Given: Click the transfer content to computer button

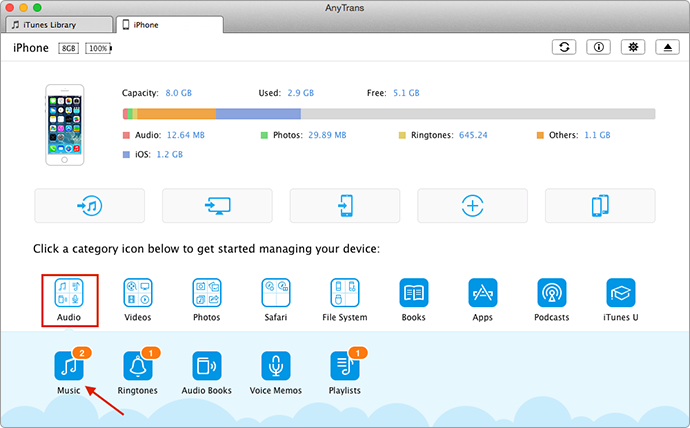Looking at the screenshot, I should pos(217,205).
